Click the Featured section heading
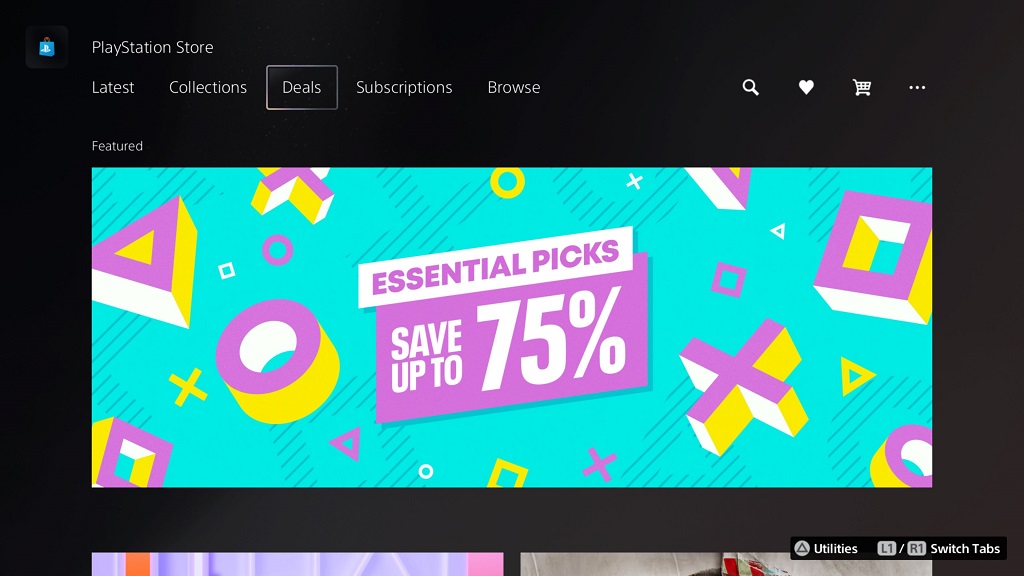The width and height of the screenshot is (1024, 576). tap(117, 146)
